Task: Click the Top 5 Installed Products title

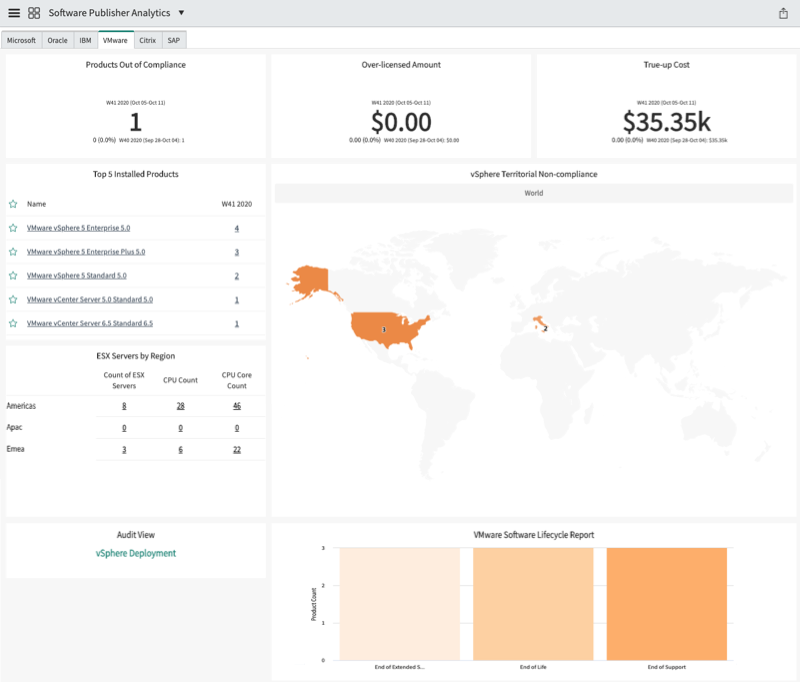Action: (x=136, y=174)
